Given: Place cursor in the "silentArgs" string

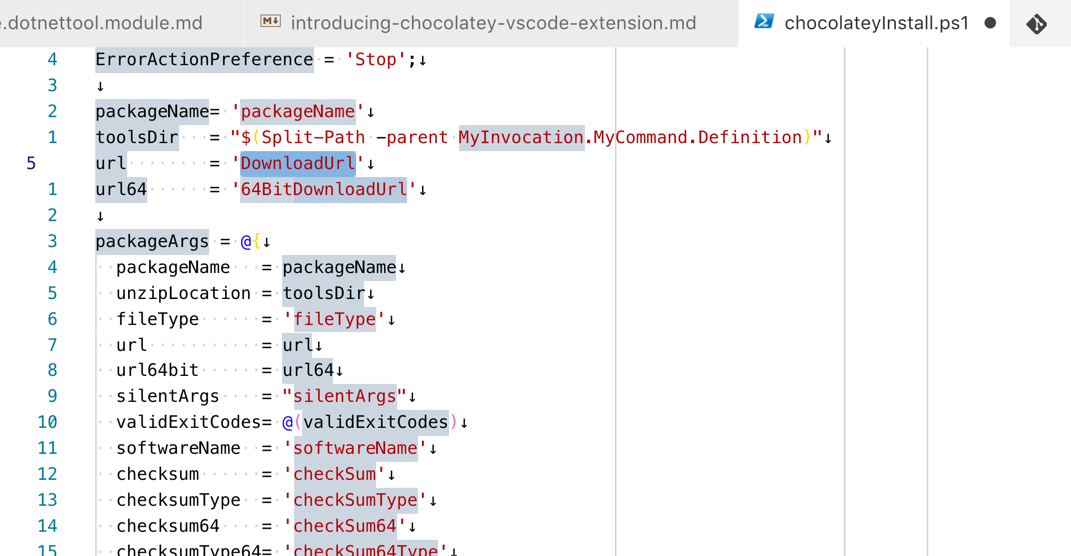Looking at the screenshot, I should click(344, 396).
